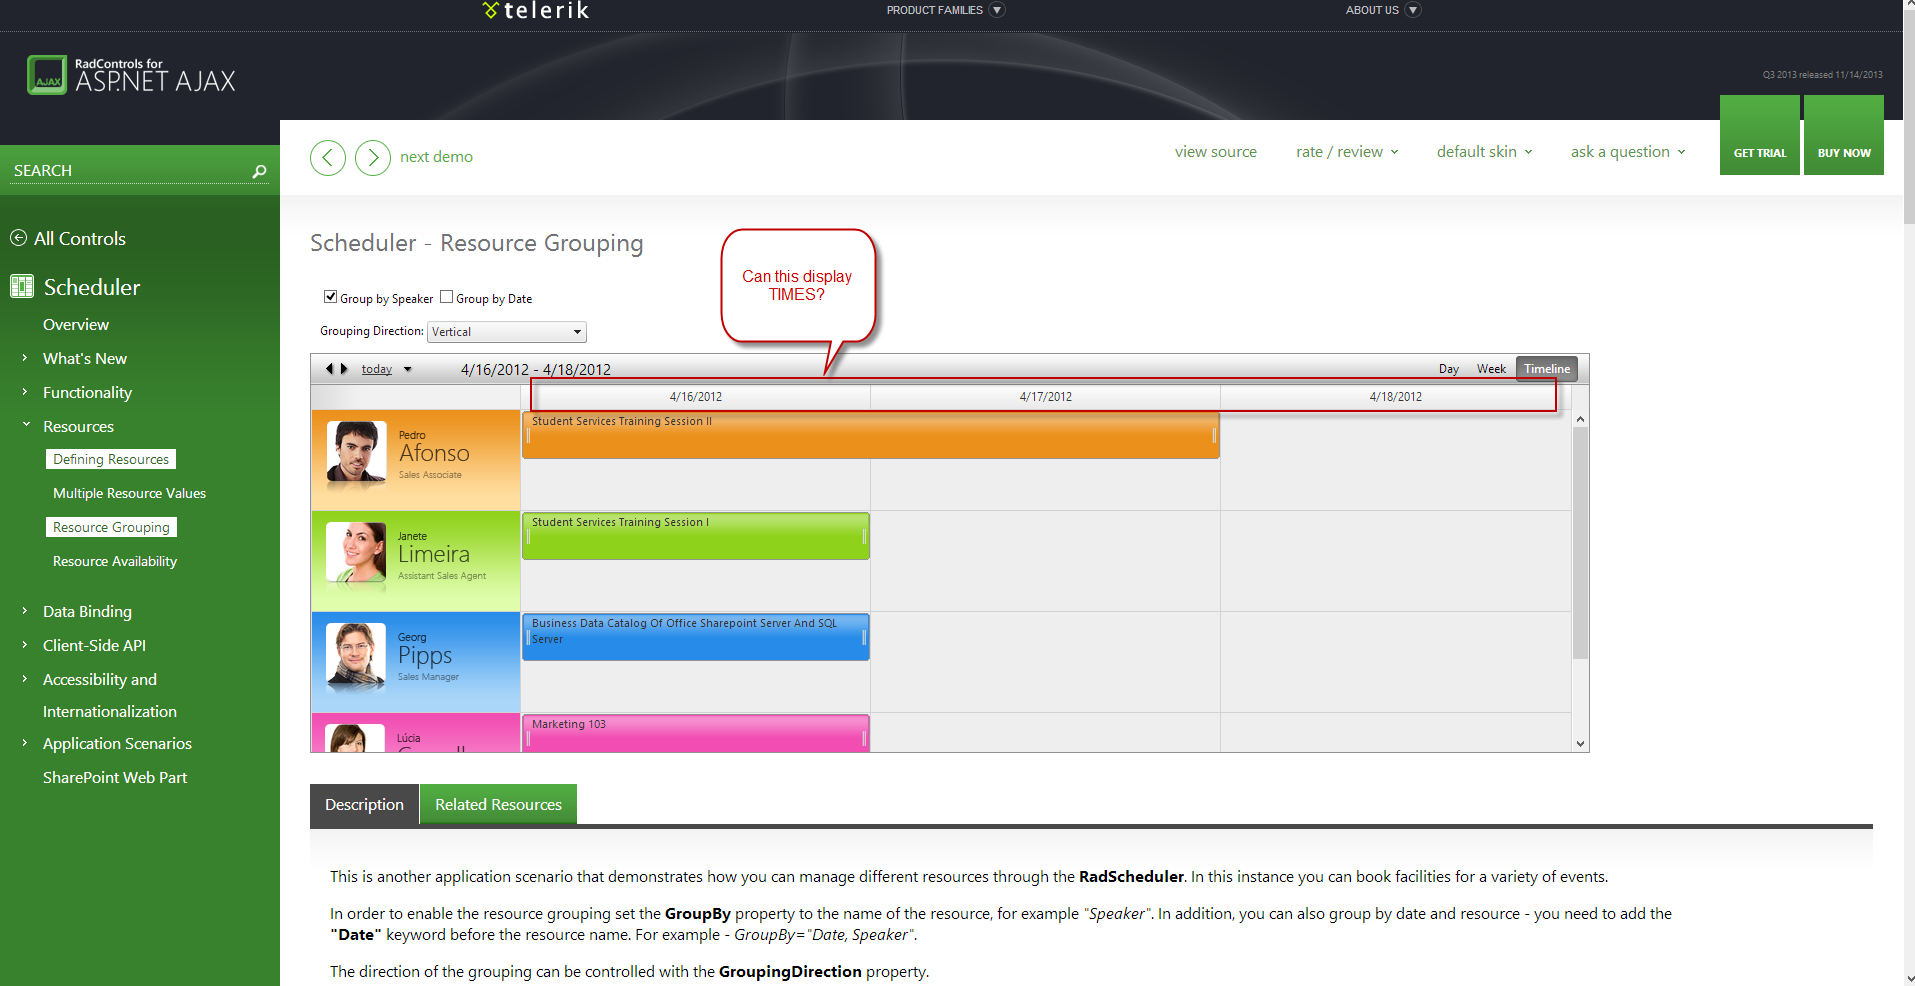Click today link in scheduler
Viewport: 1915px width, 986px height.
tap(377, 369)
